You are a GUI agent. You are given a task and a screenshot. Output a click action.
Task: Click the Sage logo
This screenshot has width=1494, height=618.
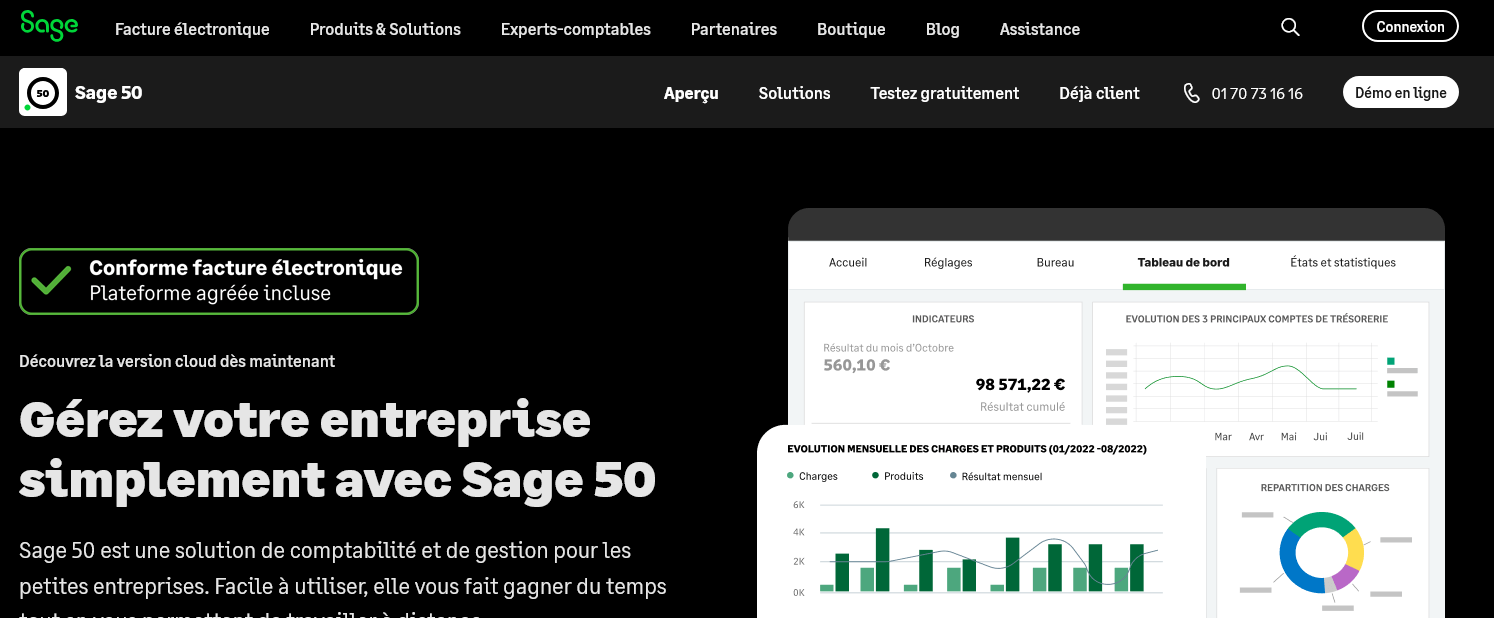coord(49,26)
